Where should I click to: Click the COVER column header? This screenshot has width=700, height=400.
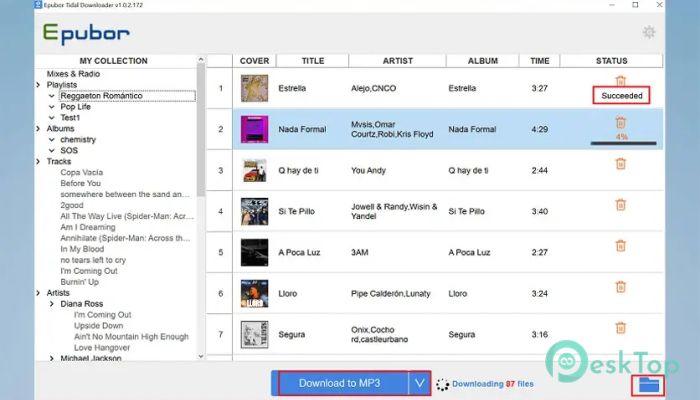[254, 61]
